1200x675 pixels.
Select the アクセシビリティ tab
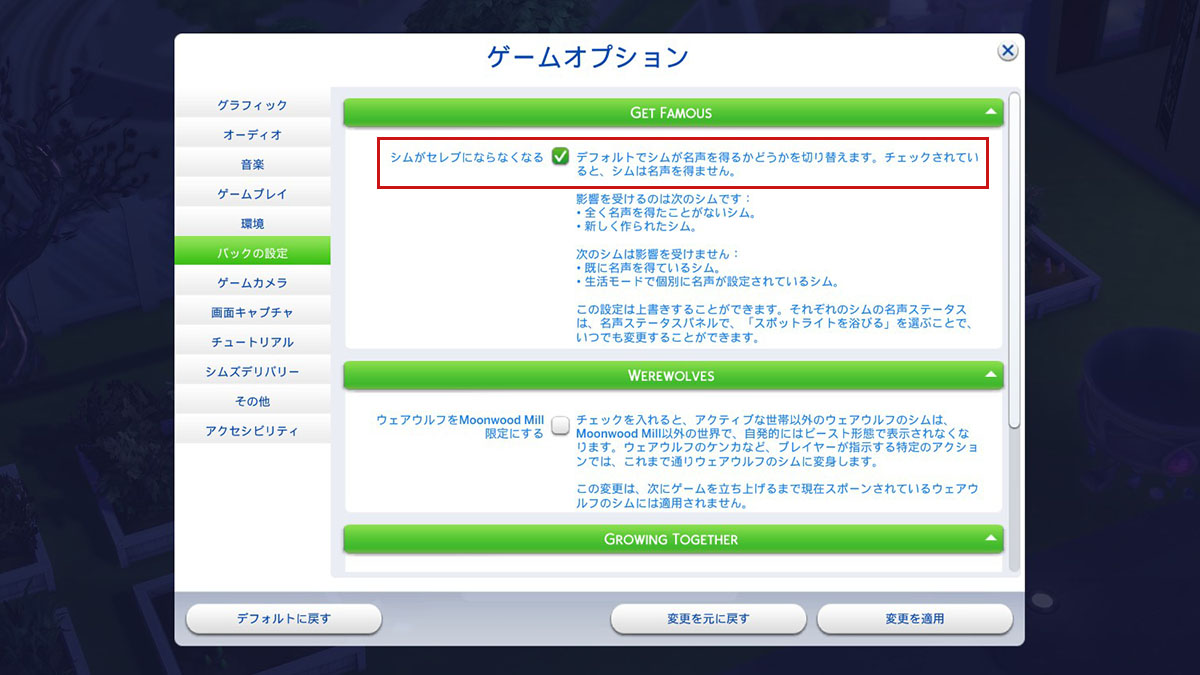[x=252, y=431]
